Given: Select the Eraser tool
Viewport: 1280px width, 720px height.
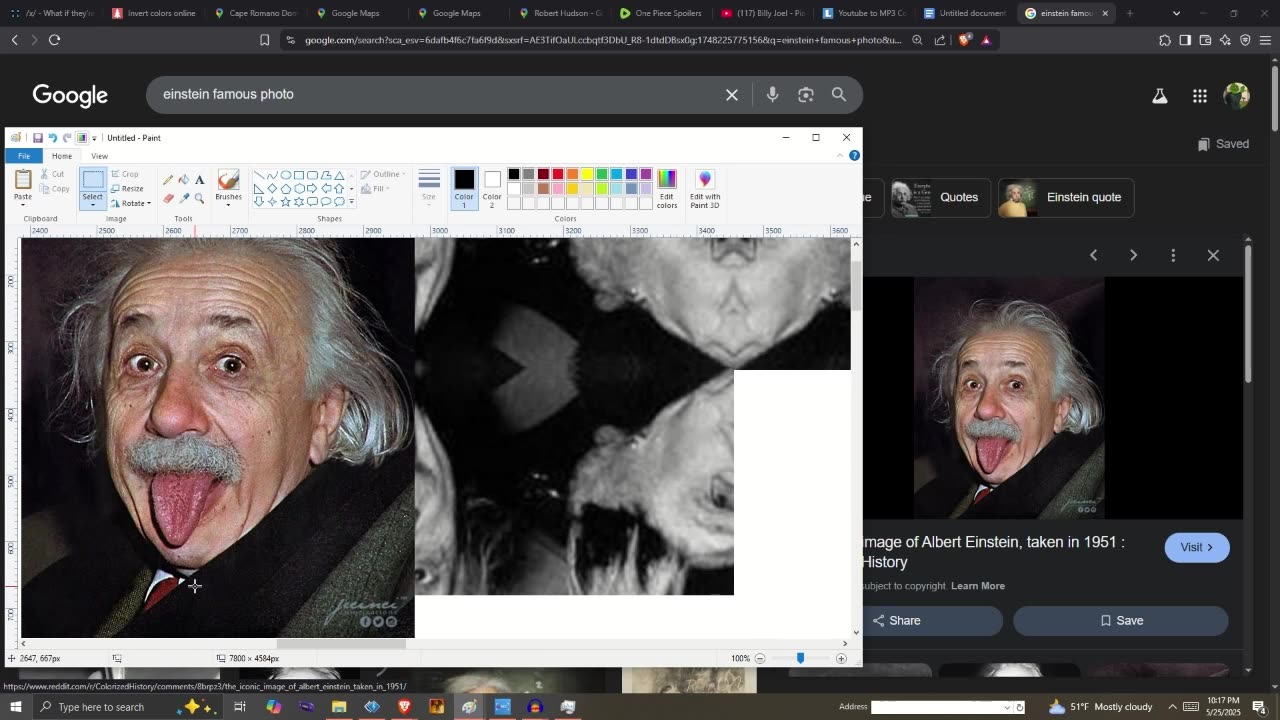Looking at the screenshot, I should [x=168, y=198].
